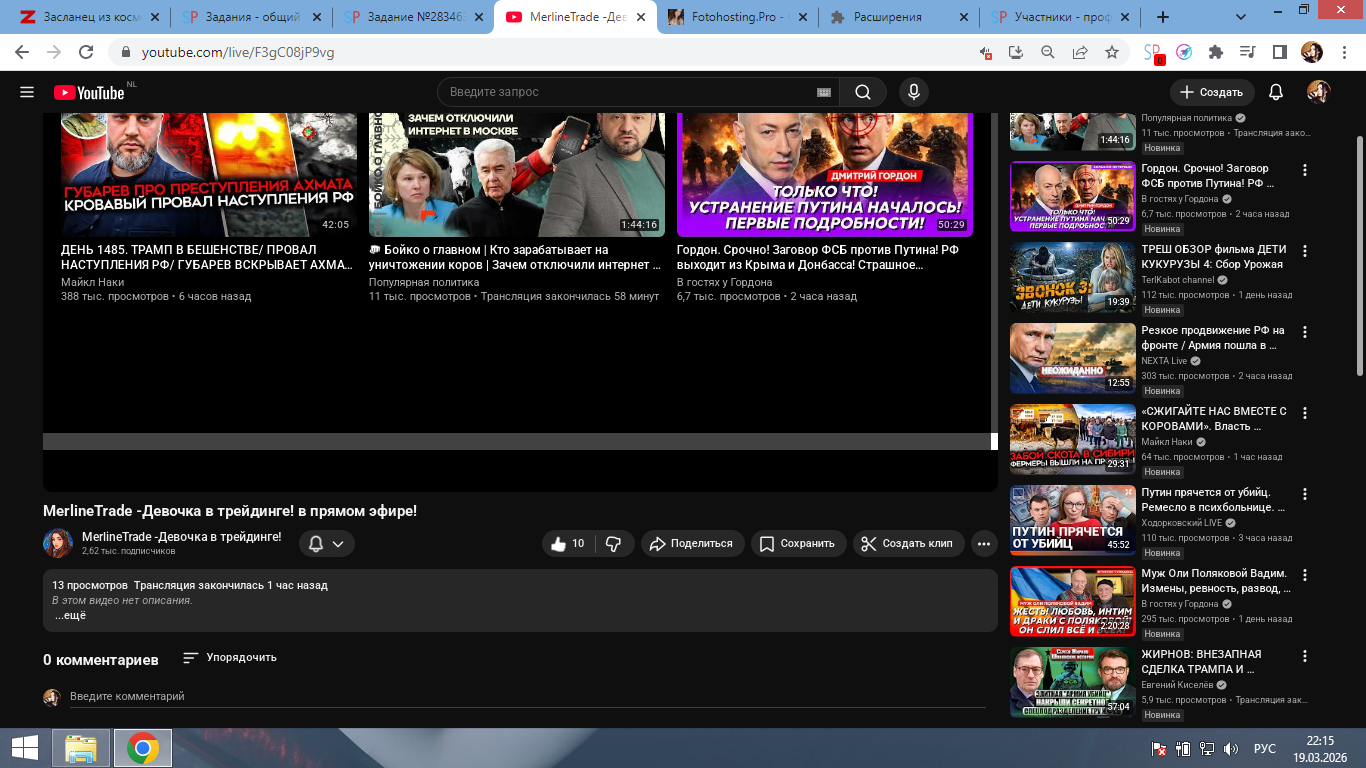Open subscription notification bell dropdown
This screenshot has height=768, width=1366.
pos(327,544)
